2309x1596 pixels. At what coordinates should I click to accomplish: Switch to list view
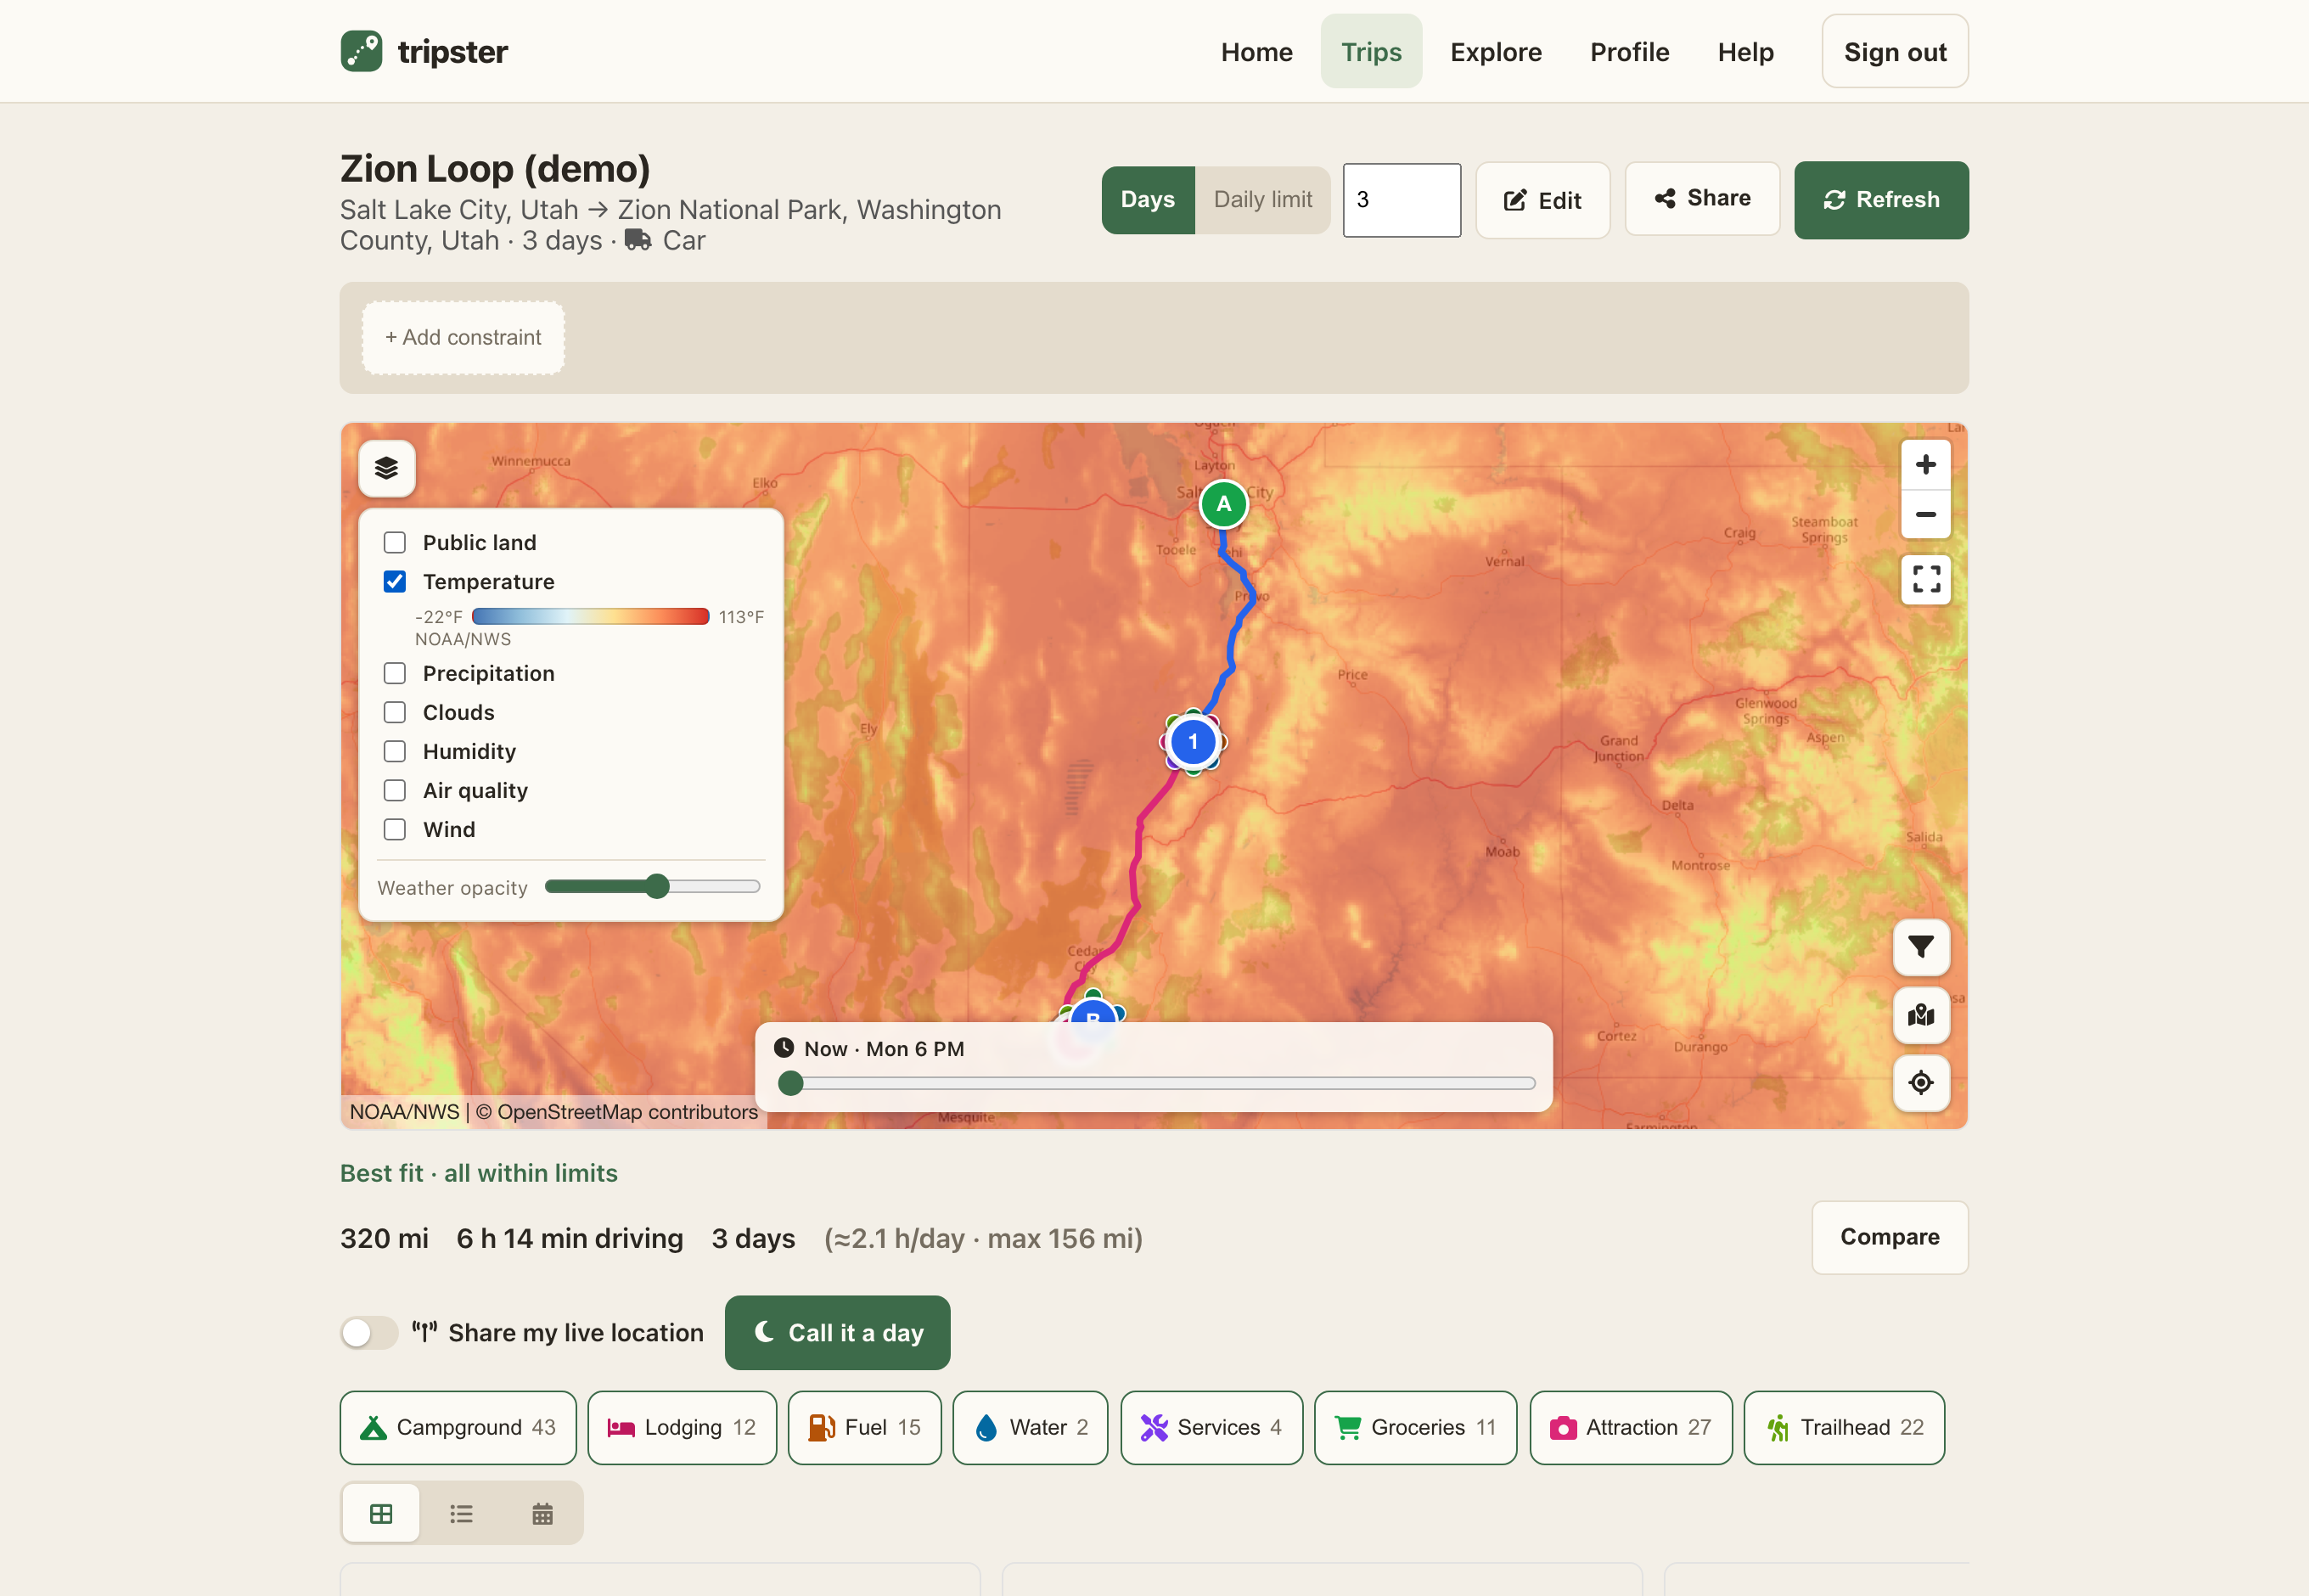click(x=461, y=1513)
